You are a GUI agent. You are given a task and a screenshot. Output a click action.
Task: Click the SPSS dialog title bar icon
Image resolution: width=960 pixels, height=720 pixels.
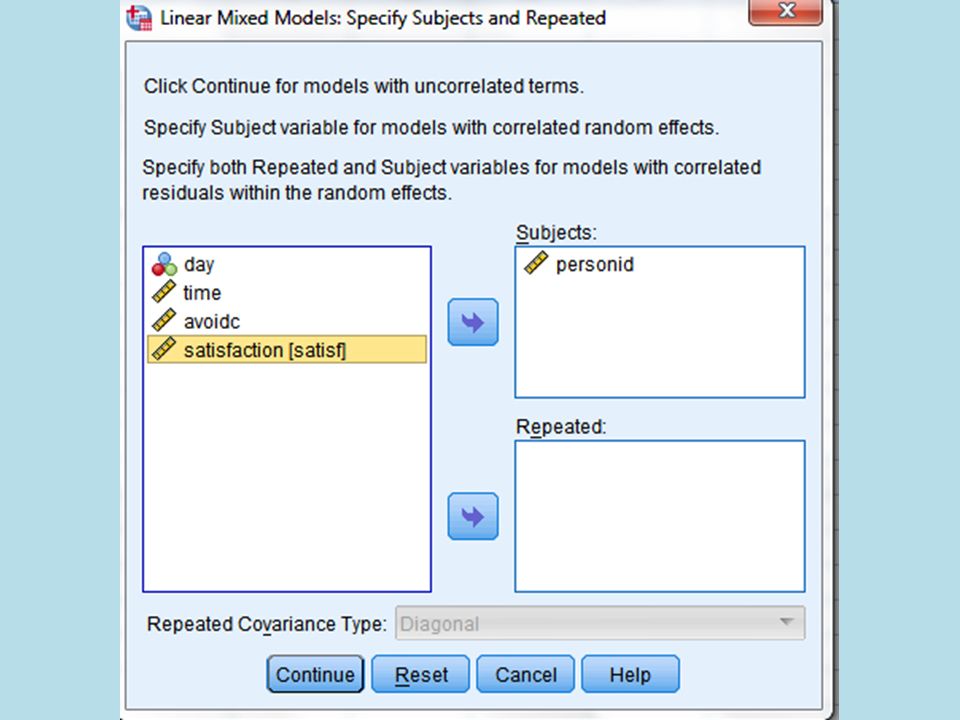click(139, 18)
